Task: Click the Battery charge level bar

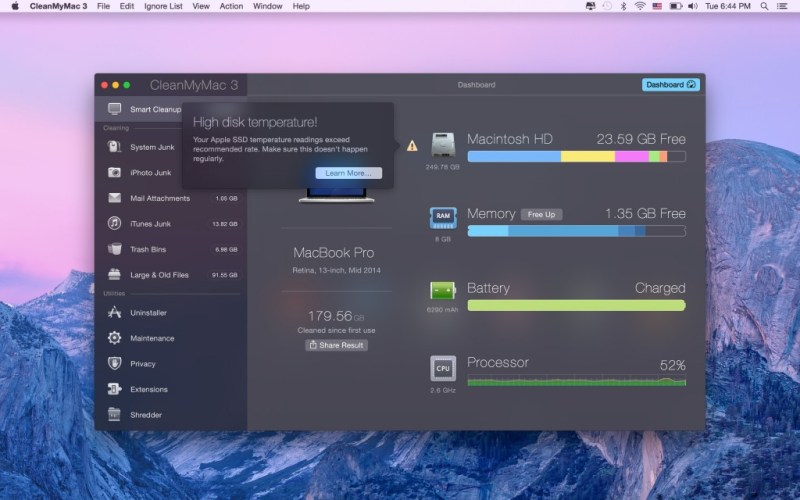Action: [x=577, y=306]
